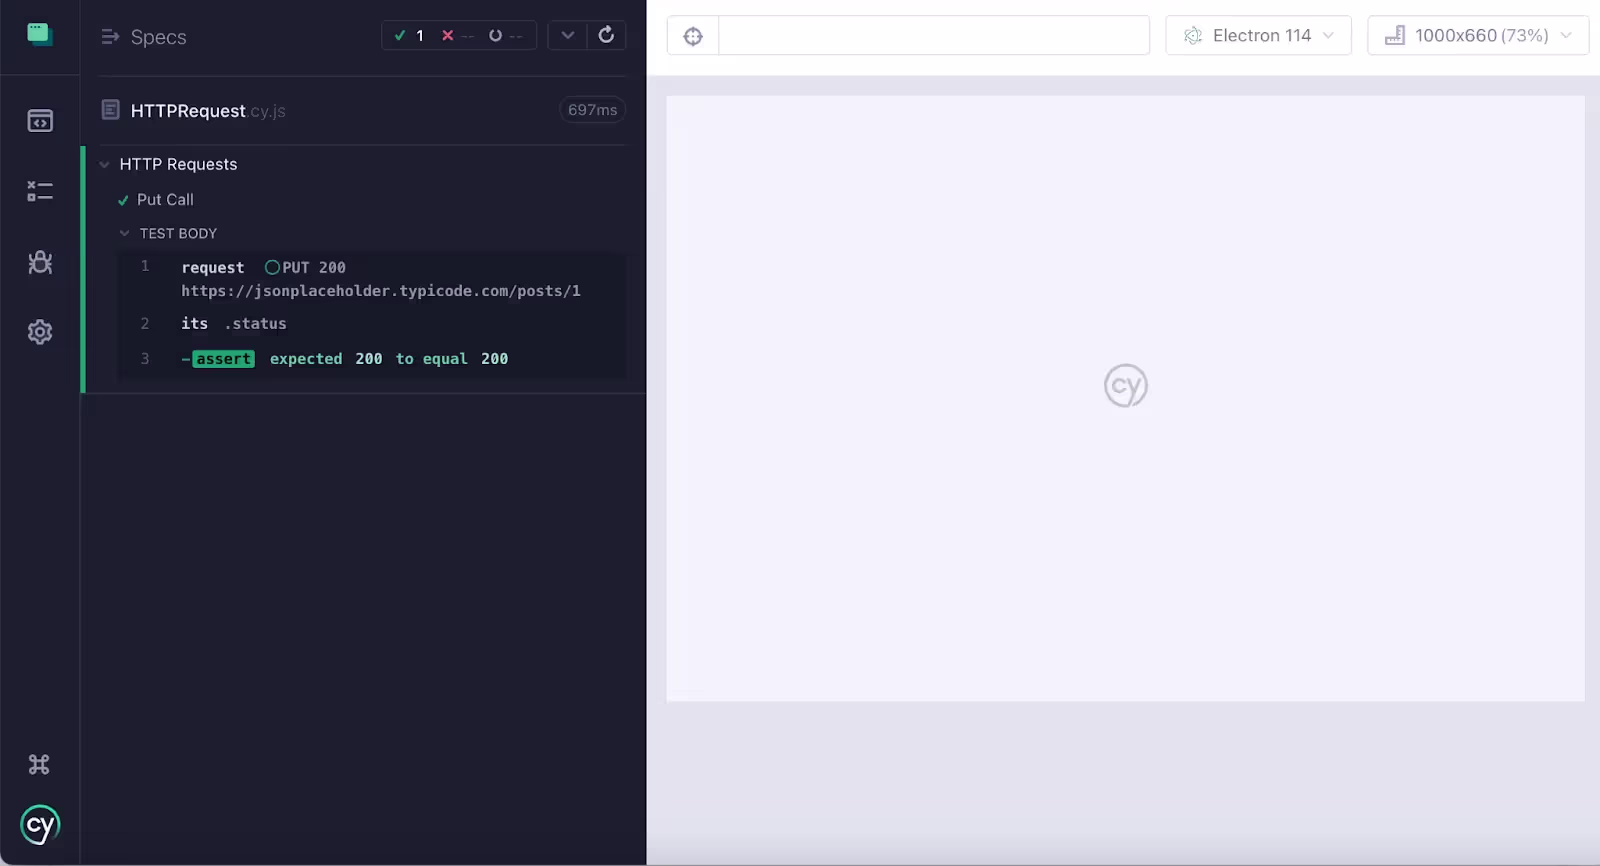Activate the selector playground crosshair
This screenshot has width=1600, height=866.
693,36
